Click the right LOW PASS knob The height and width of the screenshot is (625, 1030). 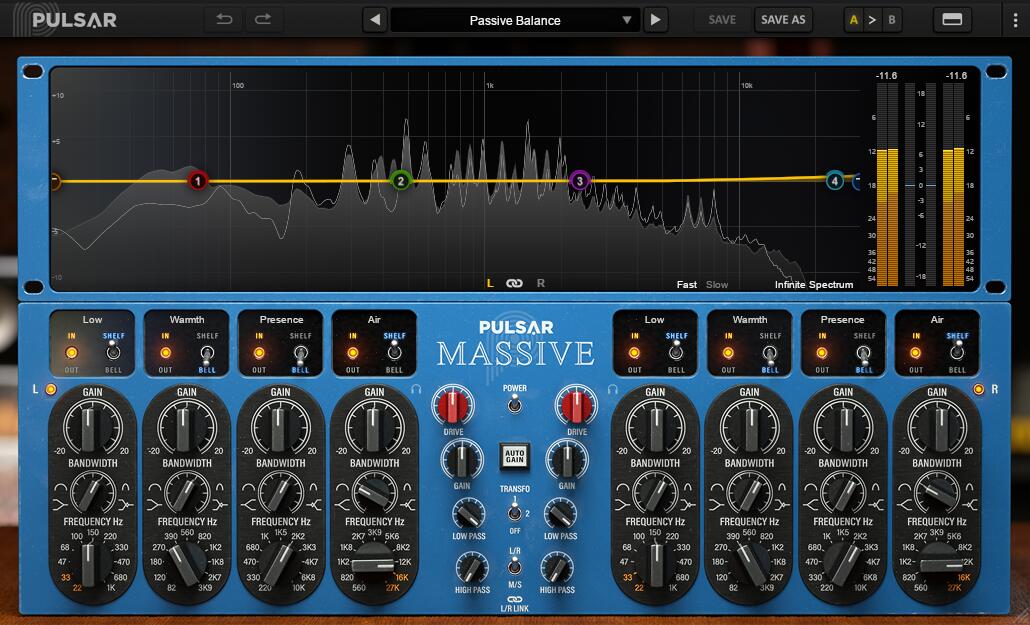(x=560, y=514)
